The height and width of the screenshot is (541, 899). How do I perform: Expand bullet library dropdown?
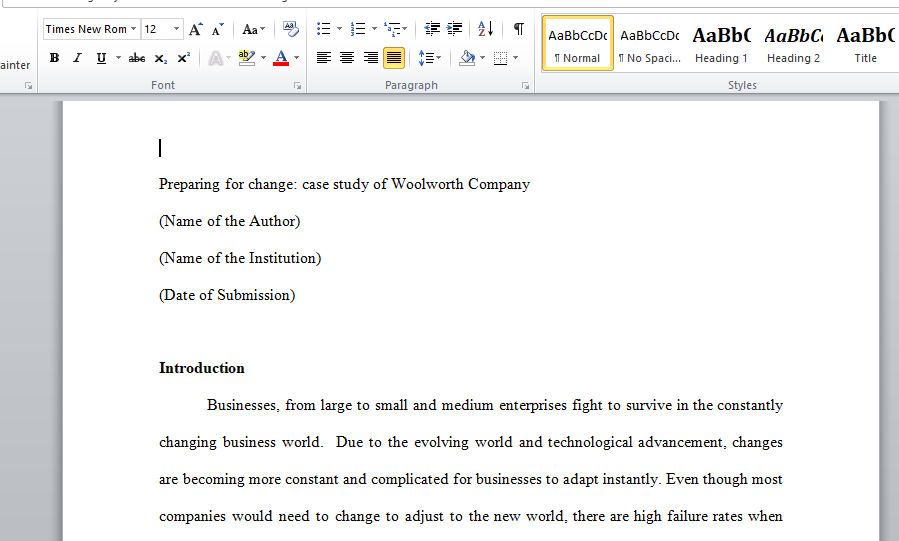click(x=339, y=29)
